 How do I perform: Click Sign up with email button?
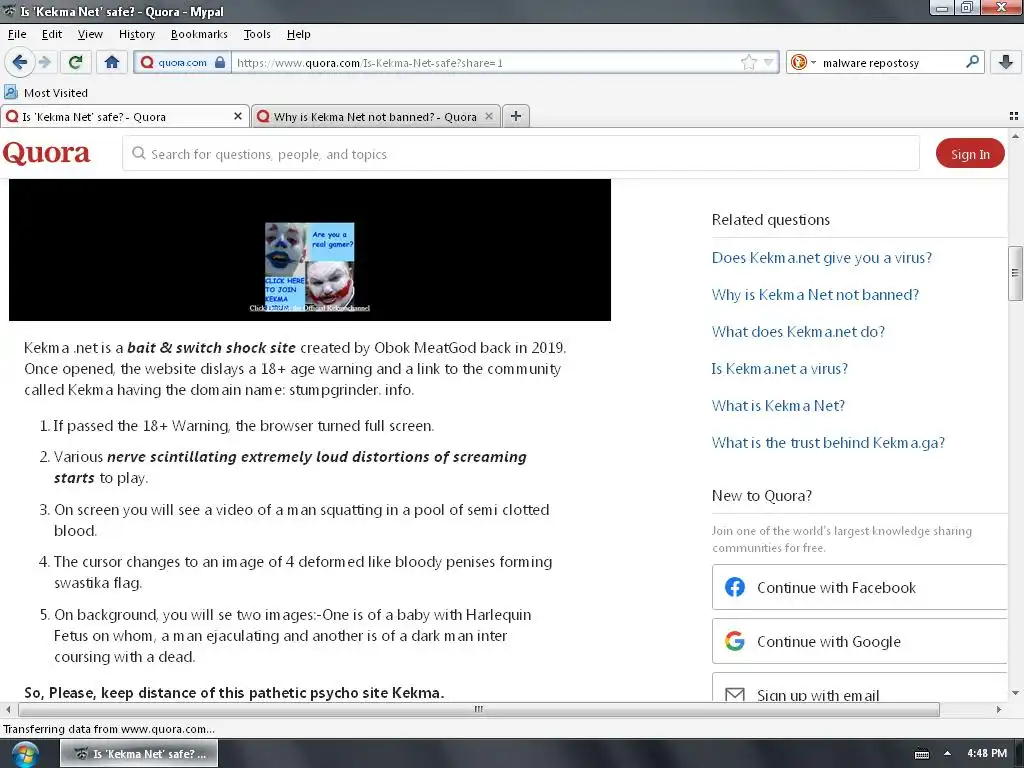(859, 688)
